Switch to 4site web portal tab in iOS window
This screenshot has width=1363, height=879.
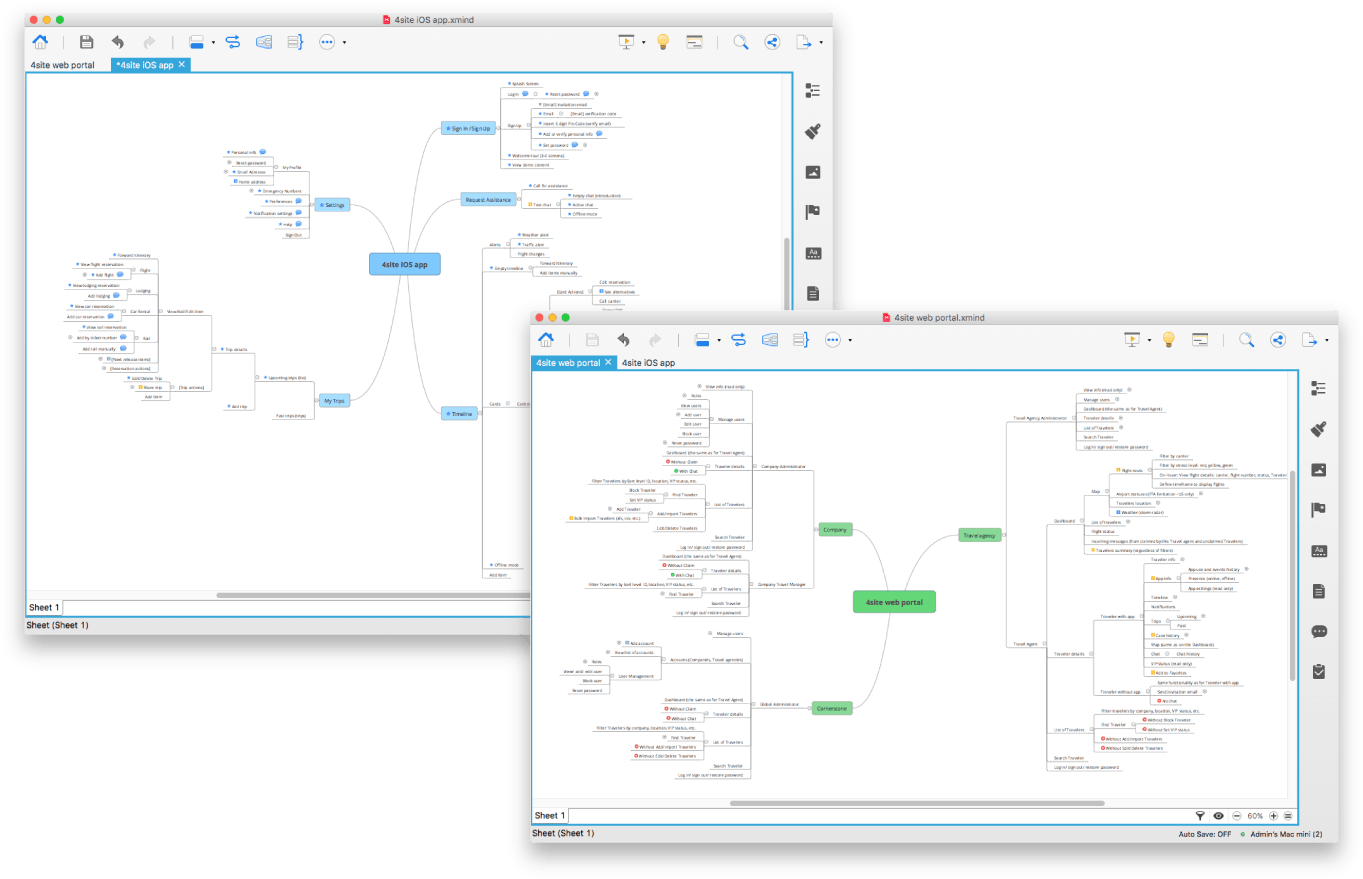tap(63, 65)
